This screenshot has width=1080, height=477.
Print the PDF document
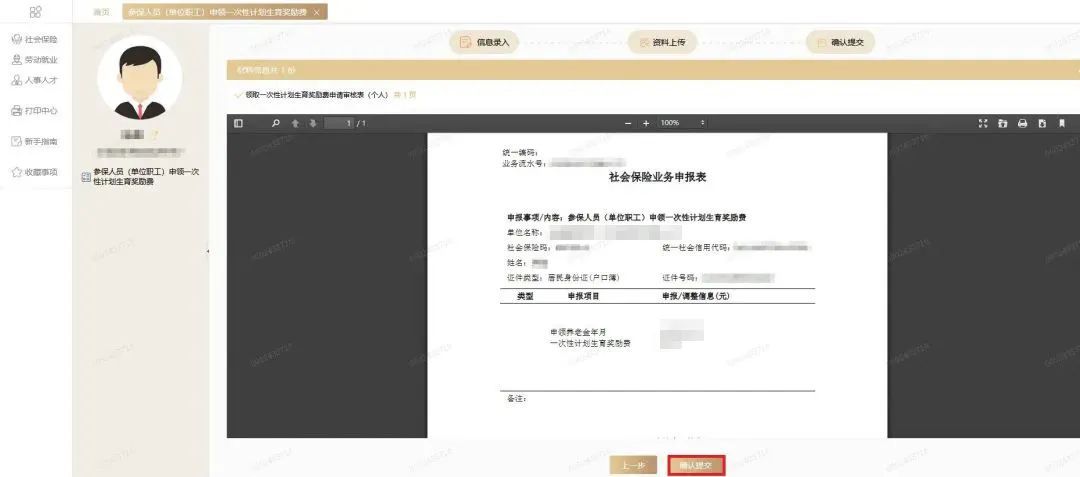[1022, 123]
